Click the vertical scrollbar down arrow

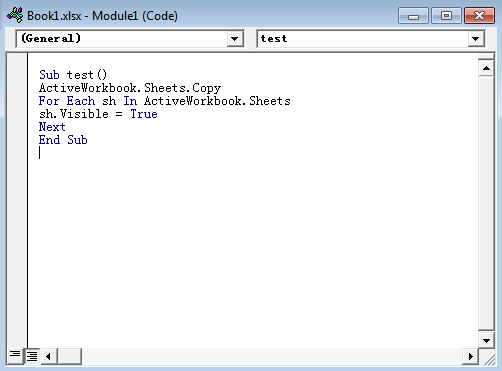[x=486, y=341]
